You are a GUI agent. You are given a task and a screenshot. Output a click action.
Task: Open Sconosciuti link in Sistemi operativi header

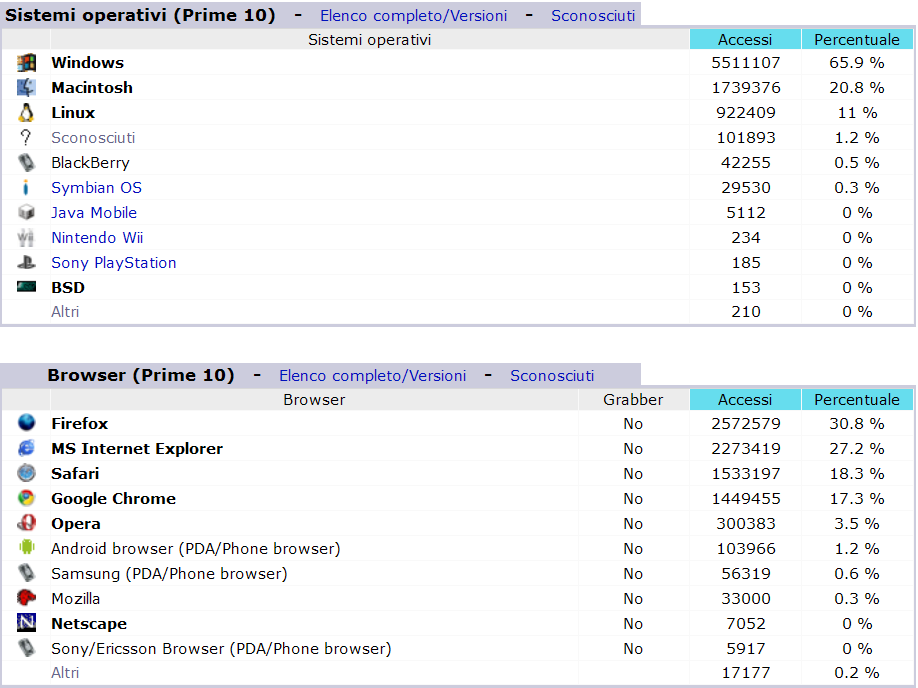click(593, 16)
